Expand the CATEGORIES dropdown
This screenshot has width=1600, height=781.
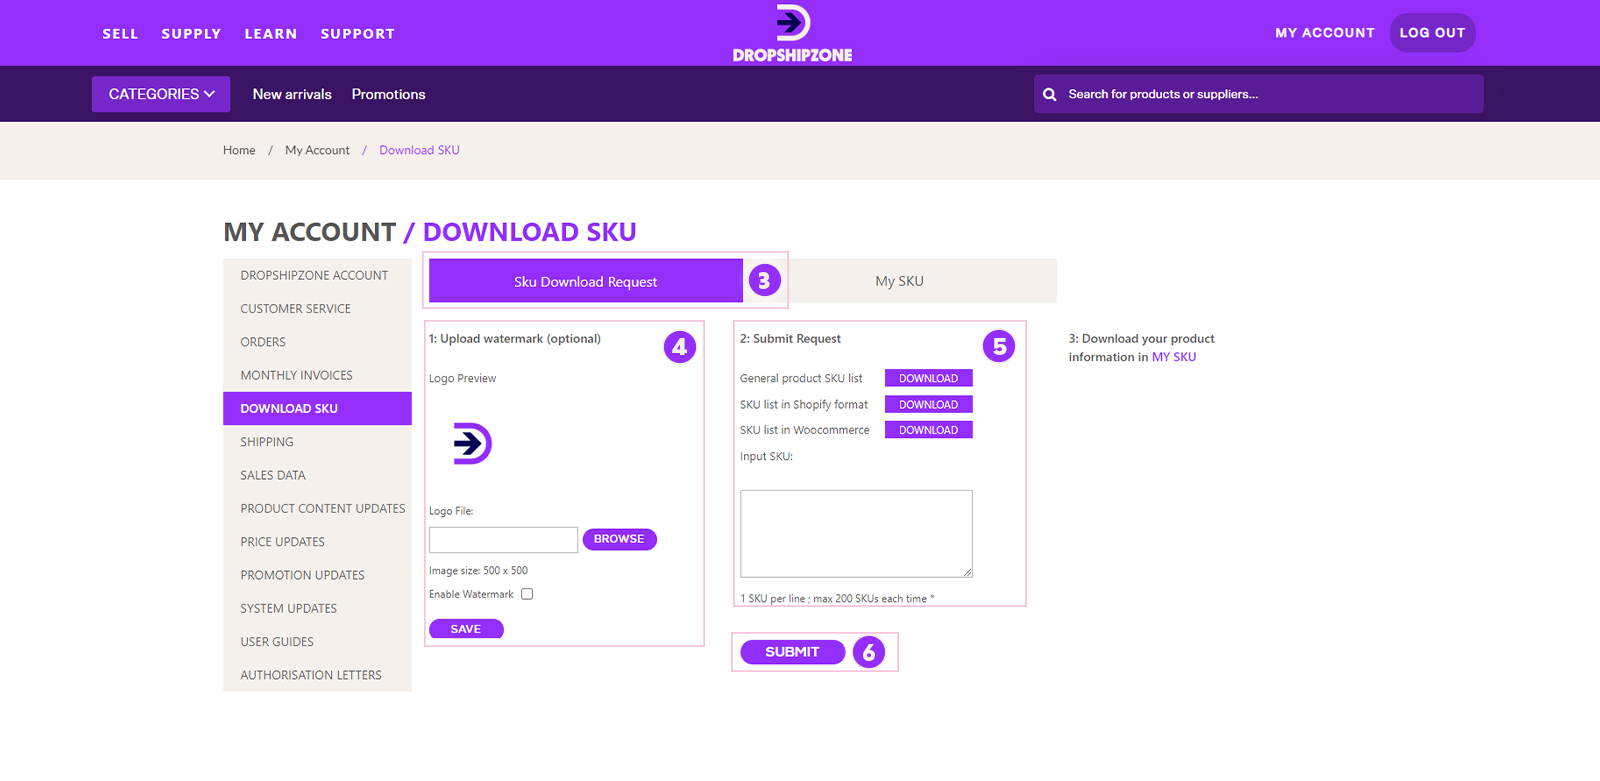tap(161, 94)
